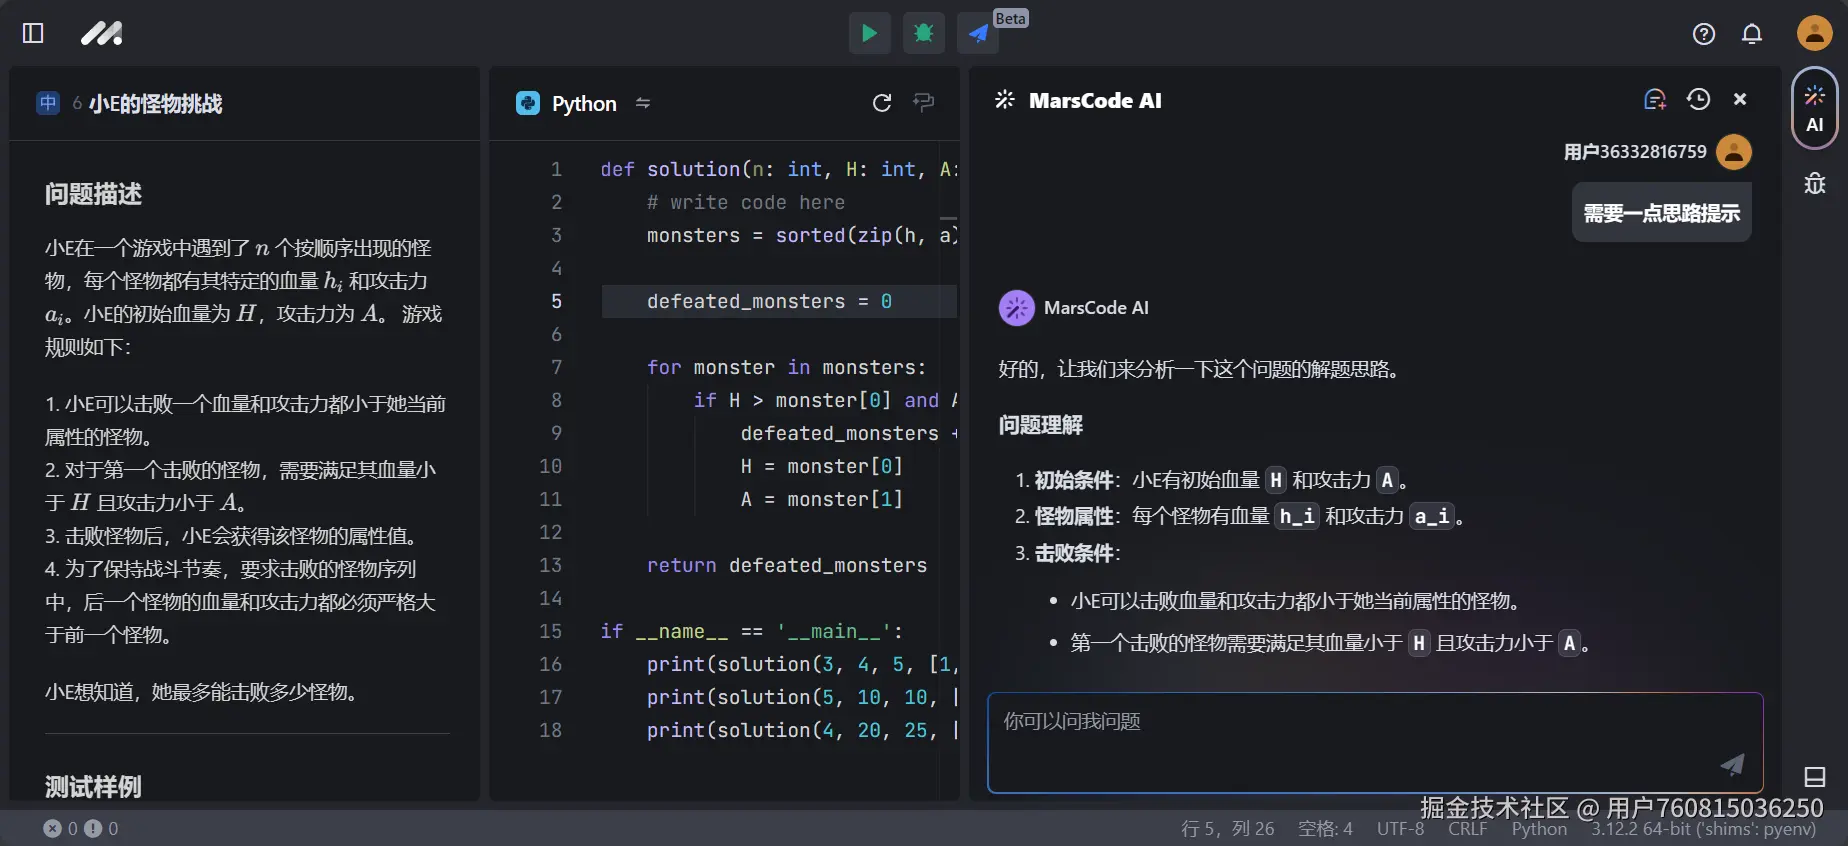The height and width of the screenshot is (846, 1848).
Task: Start the debug bug button
Action: coord(924,33)
